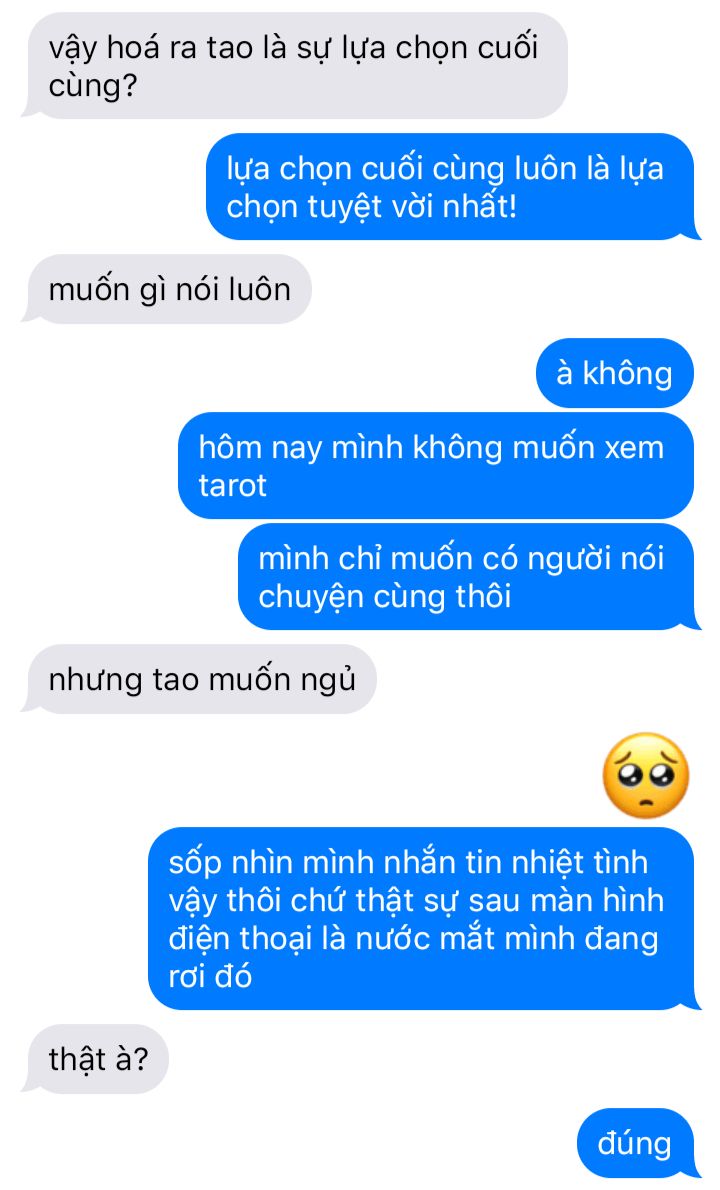Click the word 'cùng?' in the first gray bubble
Image resolution: width=720 pixels, height=1190 pixels.
pyautogui.click(x=93, y=87)
